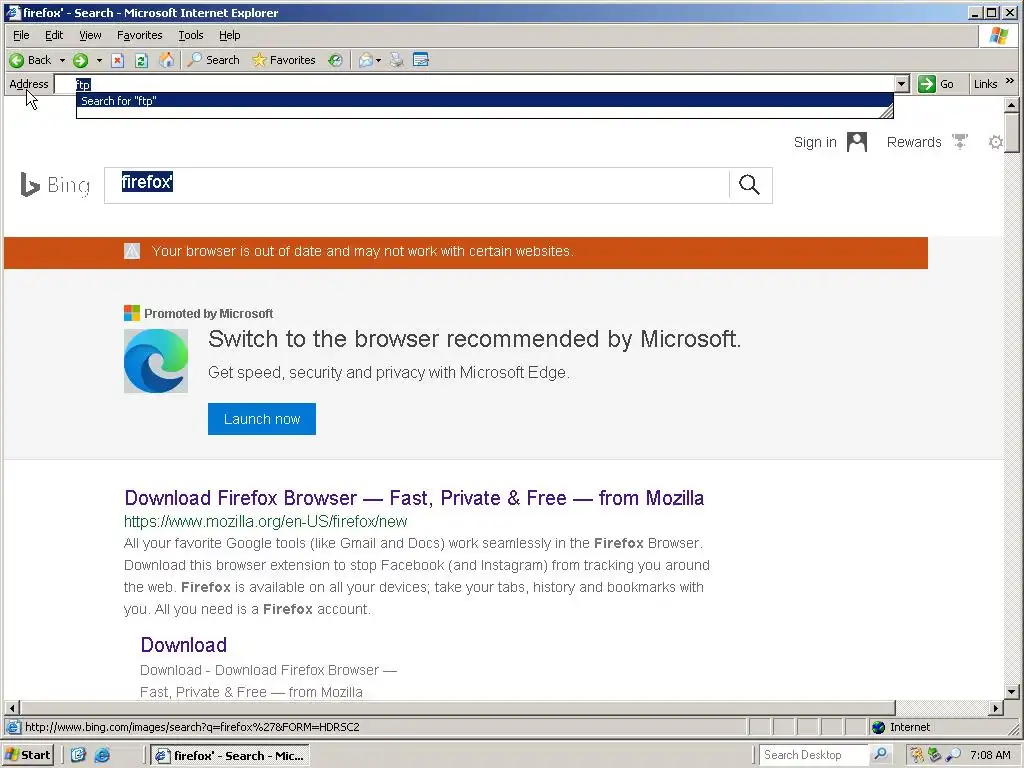Open the Download sublink
1024x768 pixels.
[x=184, y=645]
